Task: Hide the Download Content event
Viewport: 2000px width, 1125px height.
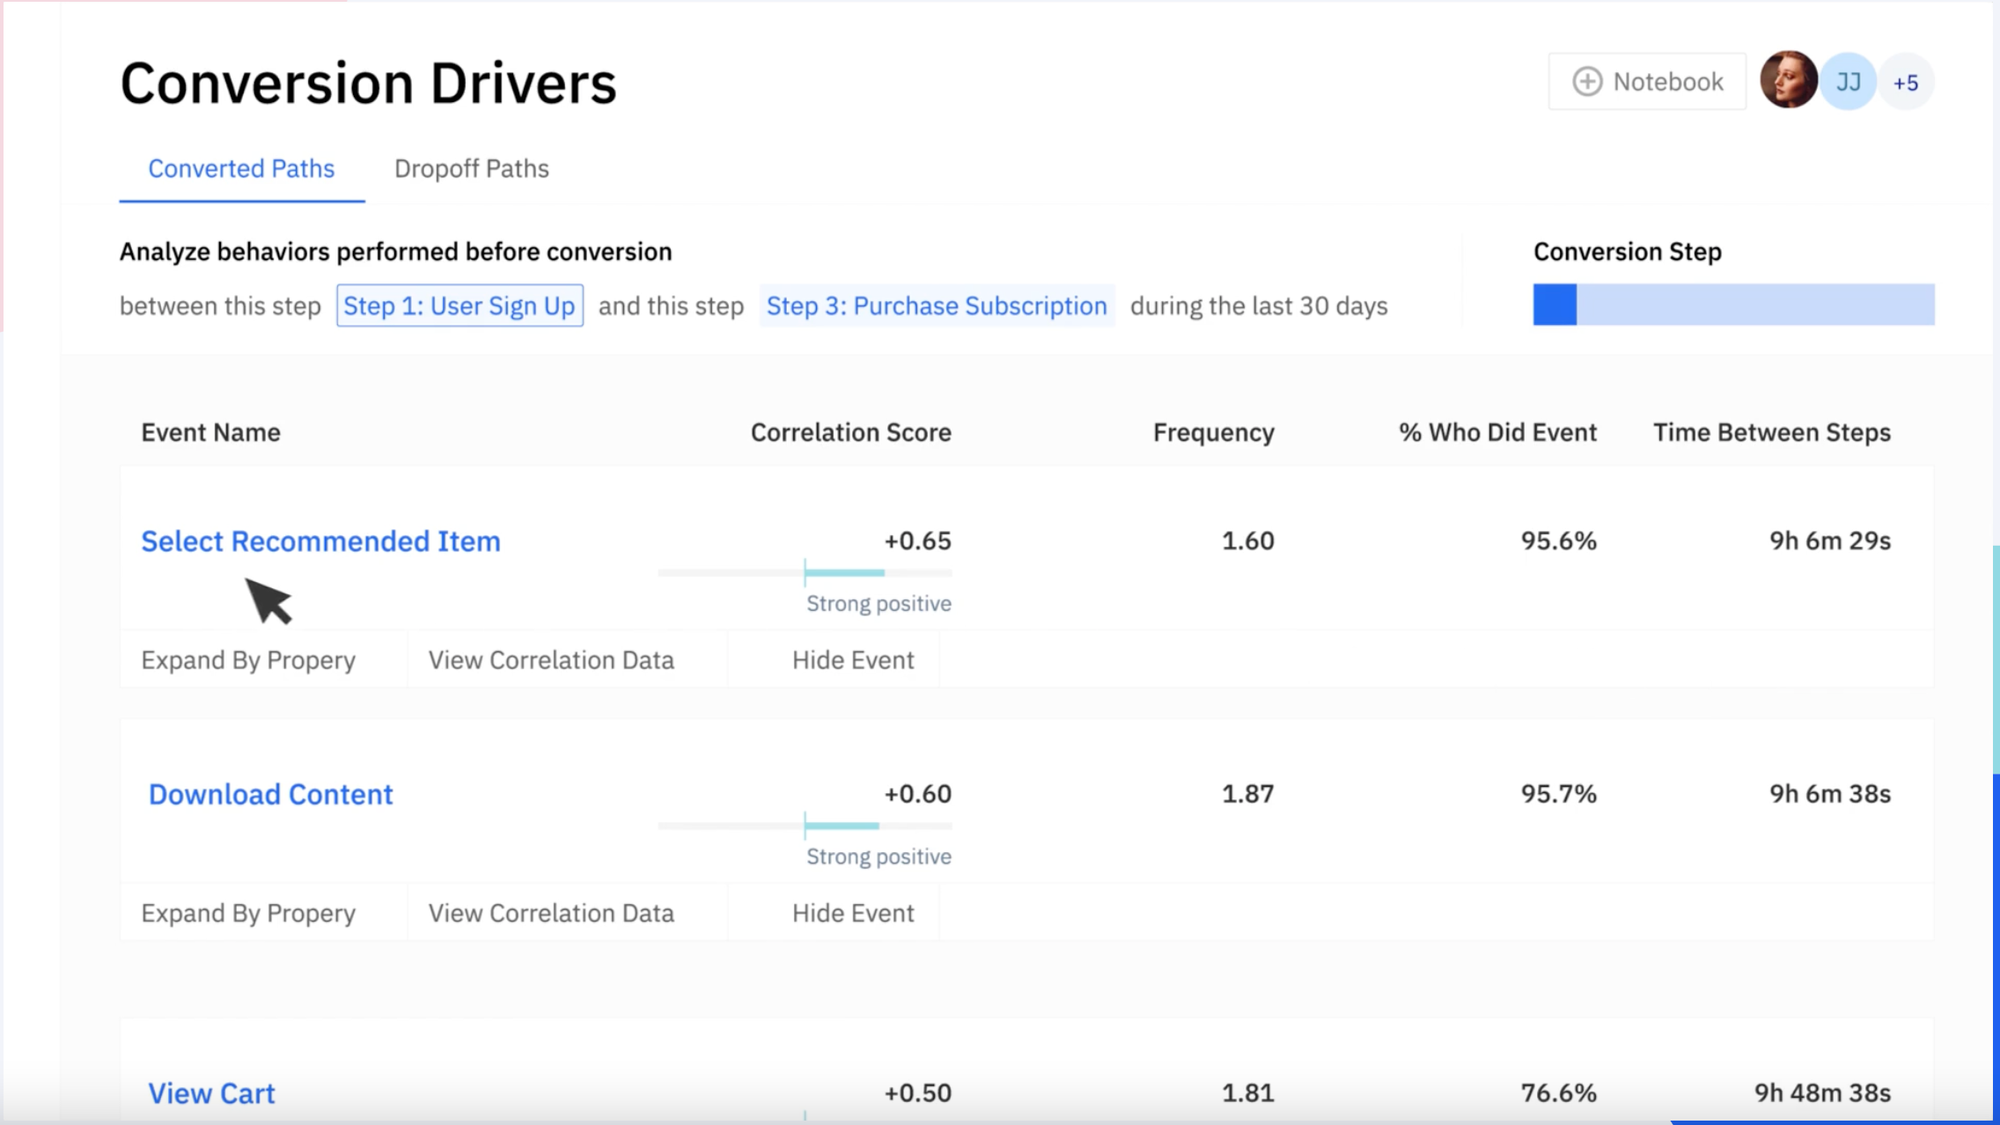Action: pyautogui.click(x=851, y=912)
